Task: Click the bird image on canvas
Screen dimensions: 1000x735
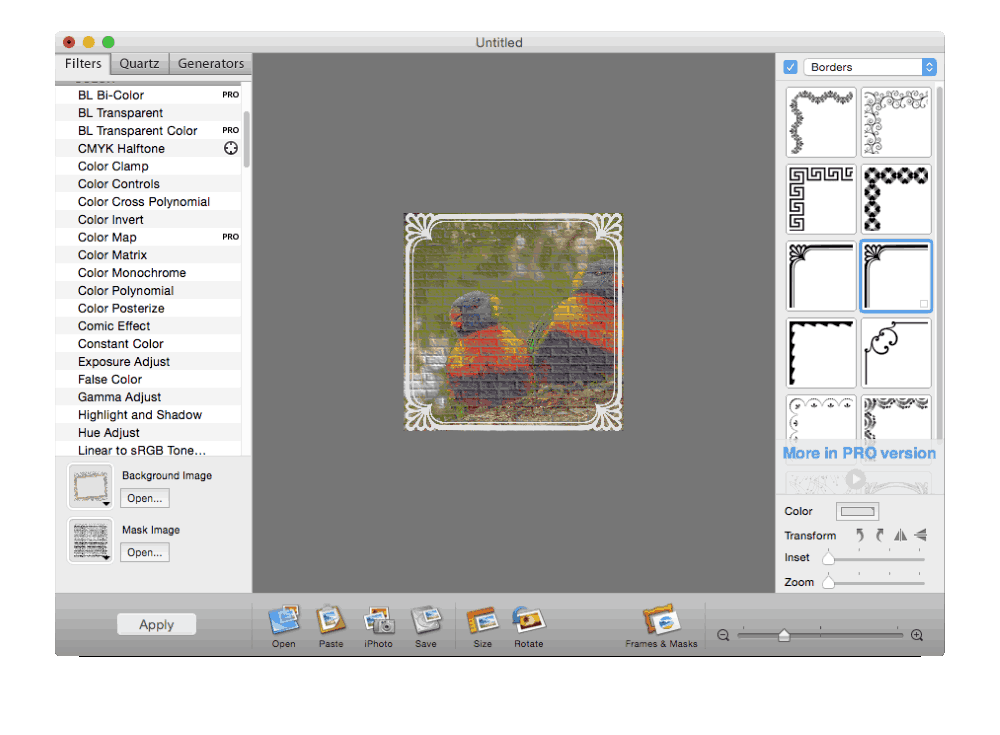Action: (513, 322)
